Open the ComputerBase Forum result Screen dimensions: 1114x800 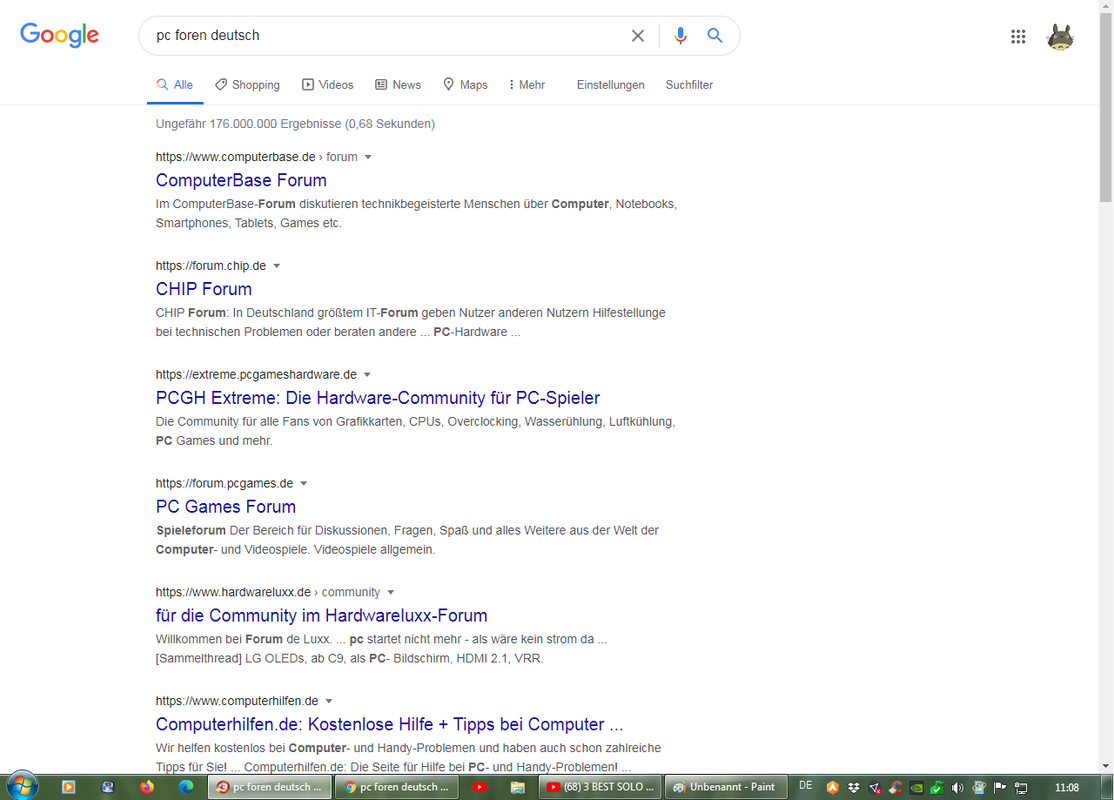tap(241, 180)
